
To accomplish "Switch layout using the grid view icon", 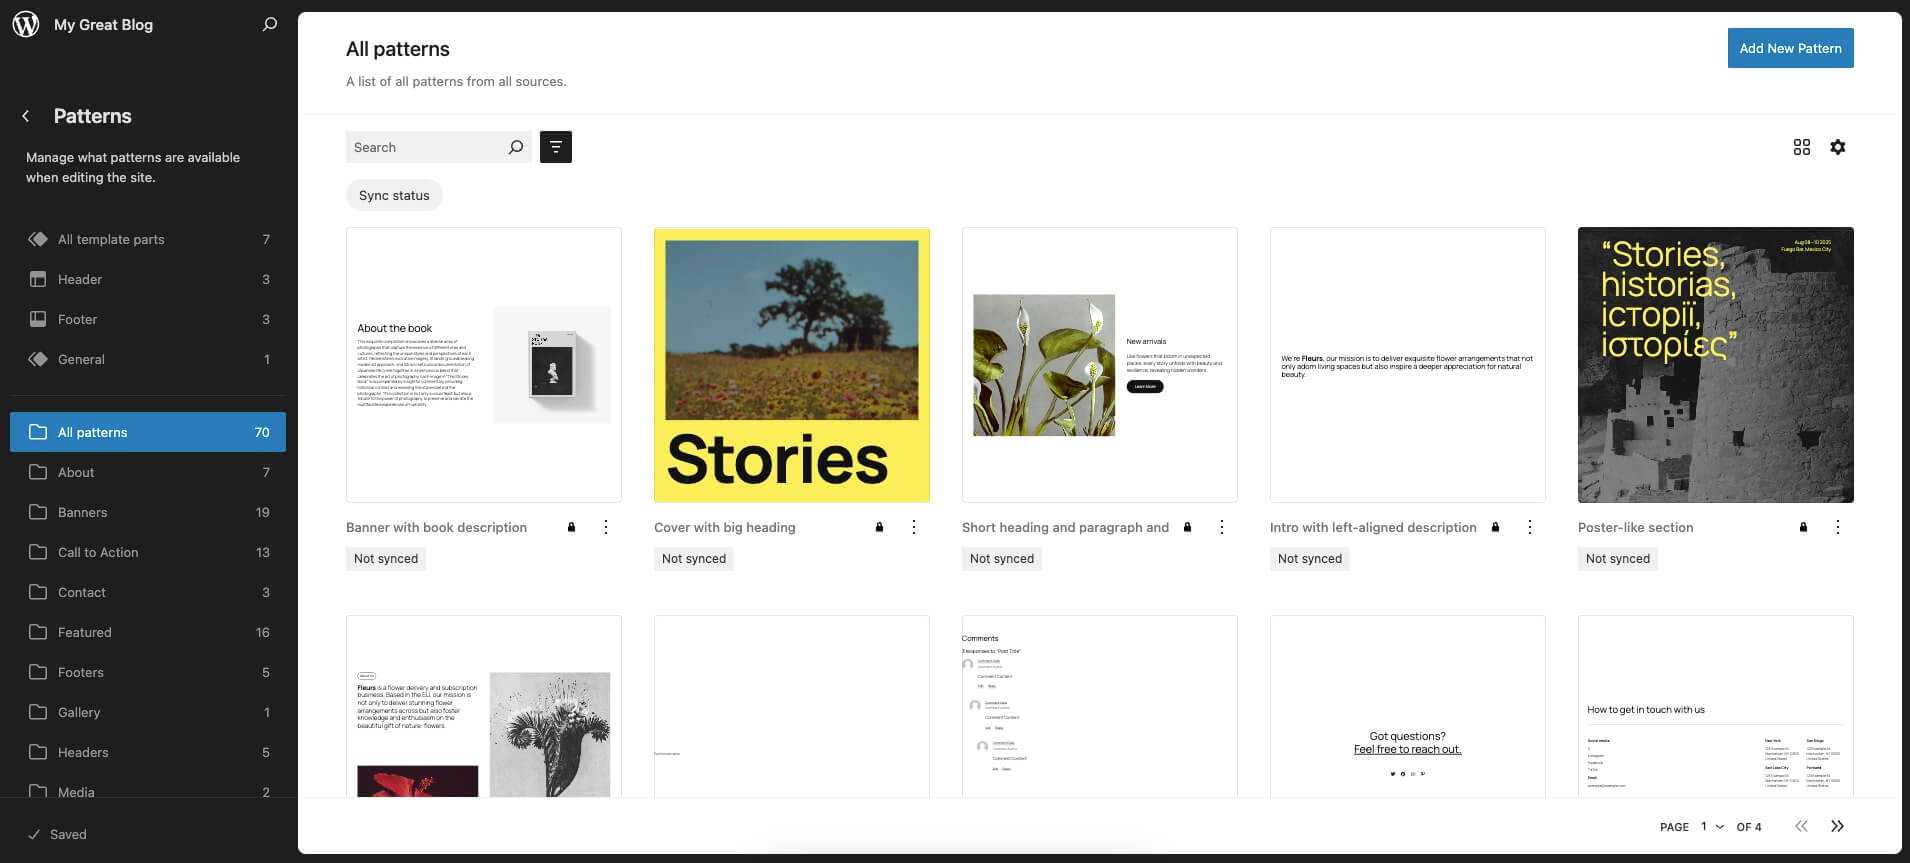I will point(1801,147).
